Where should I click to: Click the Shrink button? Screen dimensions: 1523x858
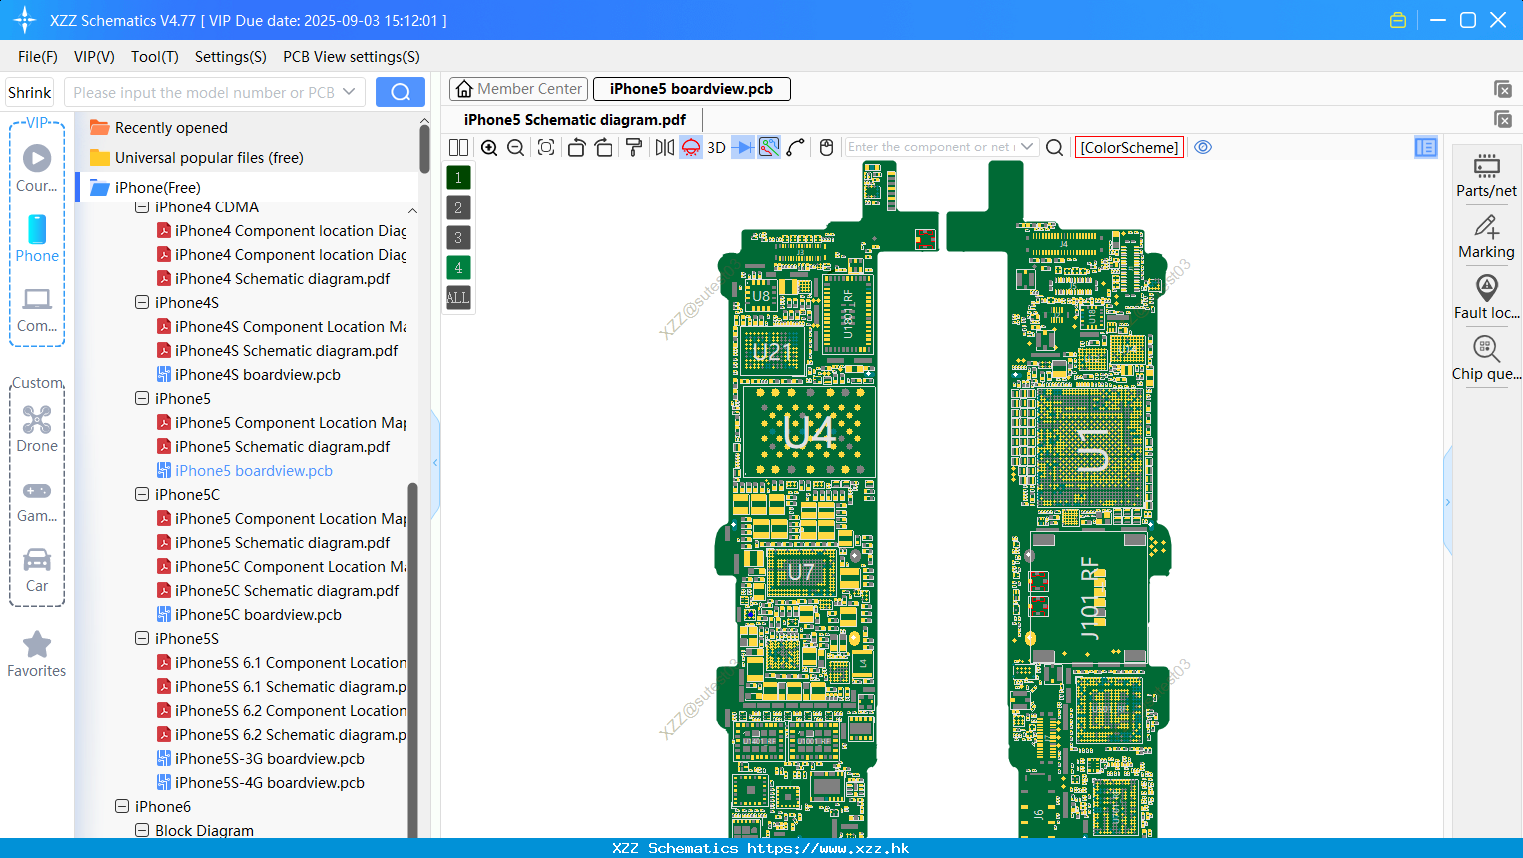point(29,92)
